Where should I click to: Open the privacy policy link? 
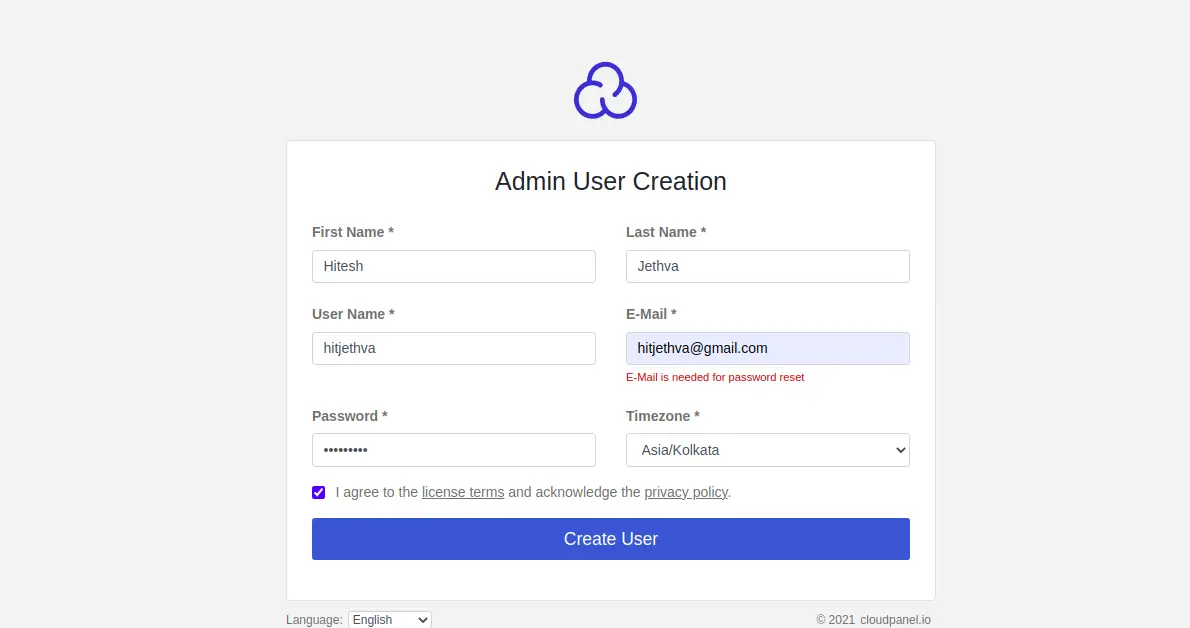(686, 492)
